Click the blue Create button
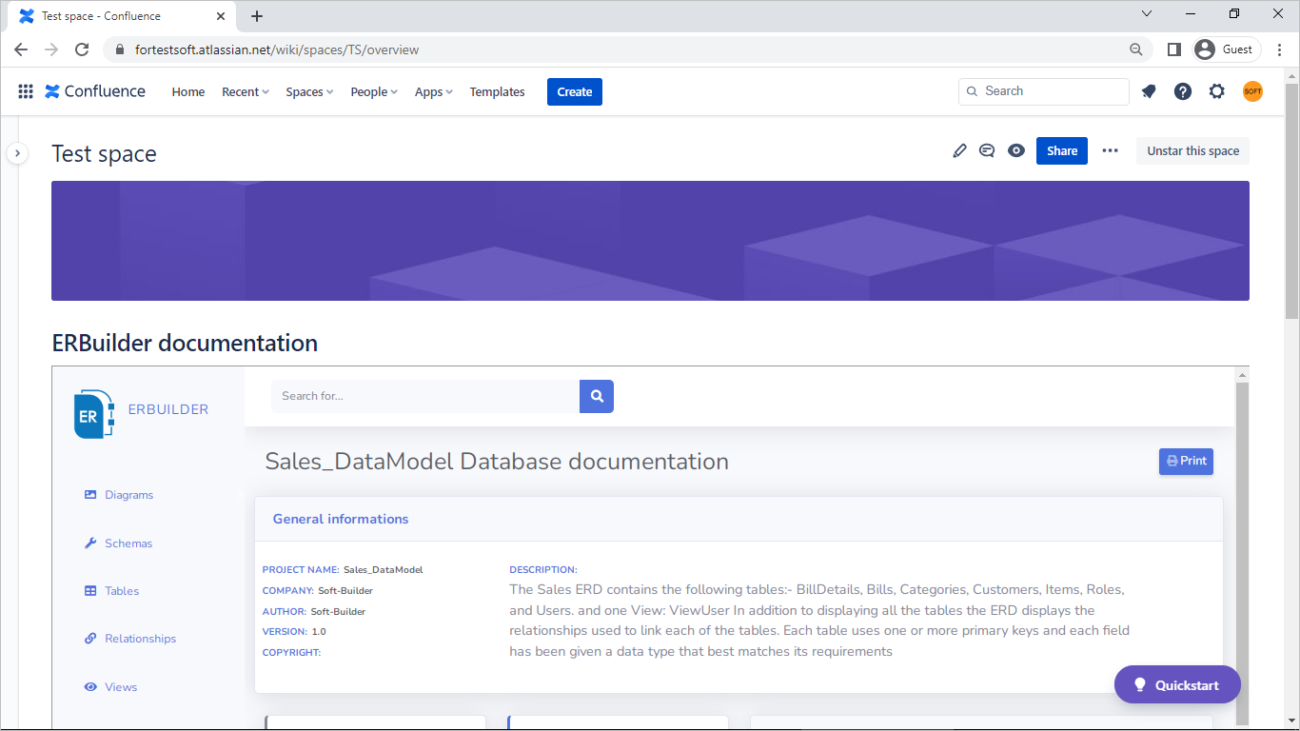1300x731 pixels. pos(574,92)
